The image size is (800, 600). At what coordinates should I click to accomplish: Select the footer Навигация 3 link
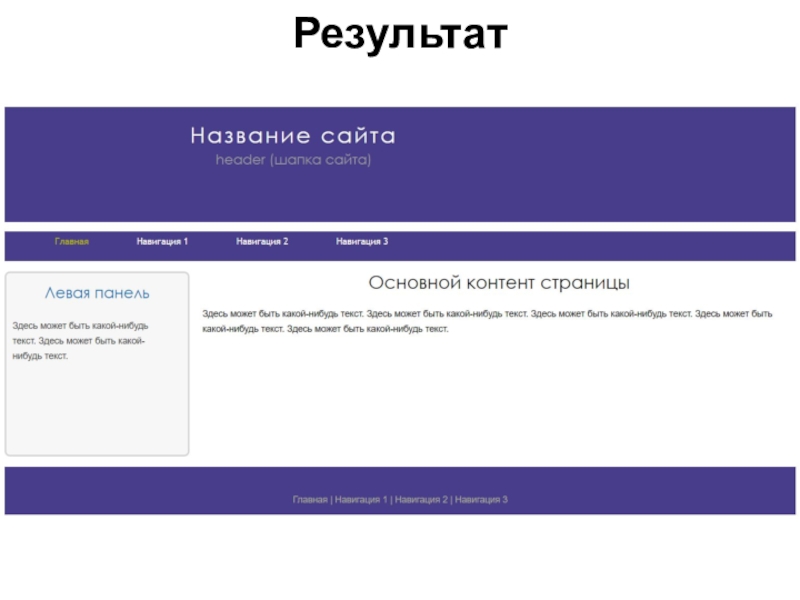coord(481,499)
